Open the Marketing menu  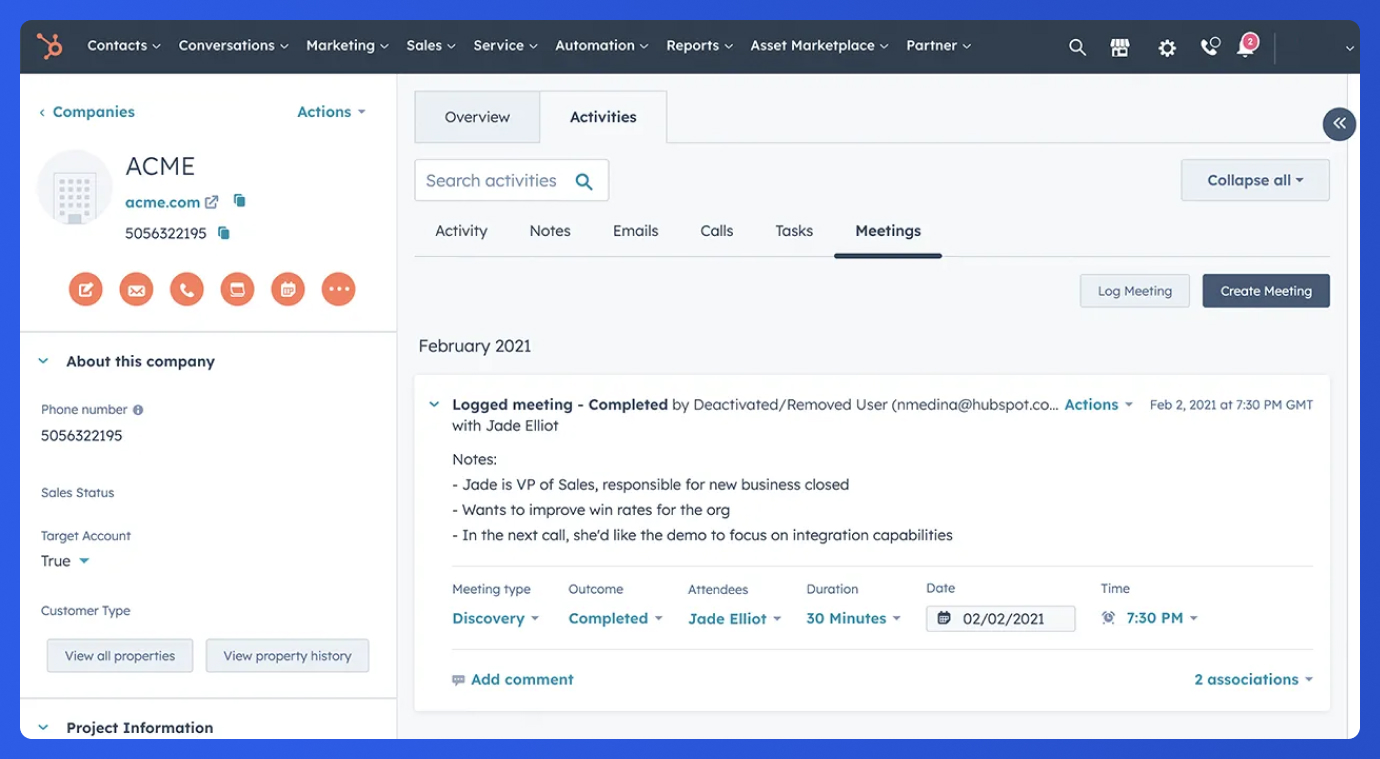pyautogui.click(x=348, y=46)
